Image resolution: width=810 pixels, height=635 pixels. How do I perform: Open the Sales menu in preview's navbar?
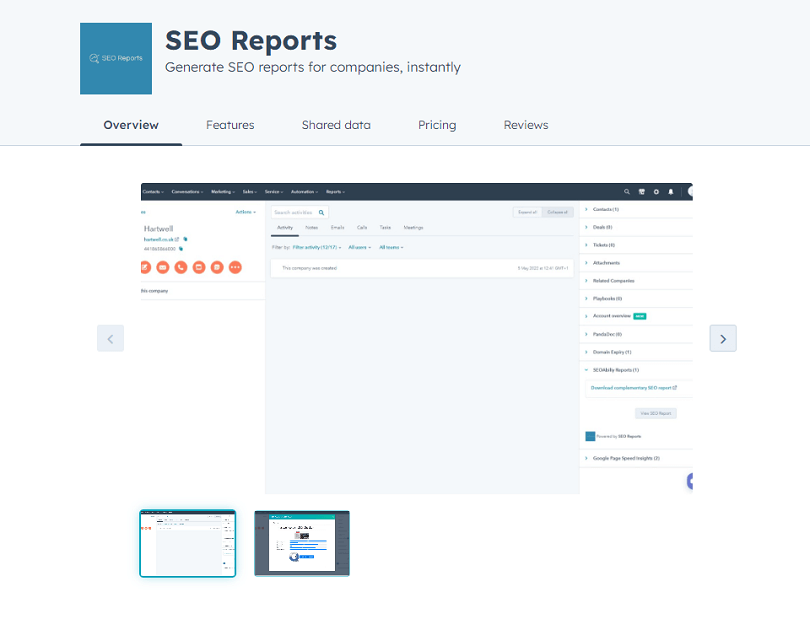[250, 192]
